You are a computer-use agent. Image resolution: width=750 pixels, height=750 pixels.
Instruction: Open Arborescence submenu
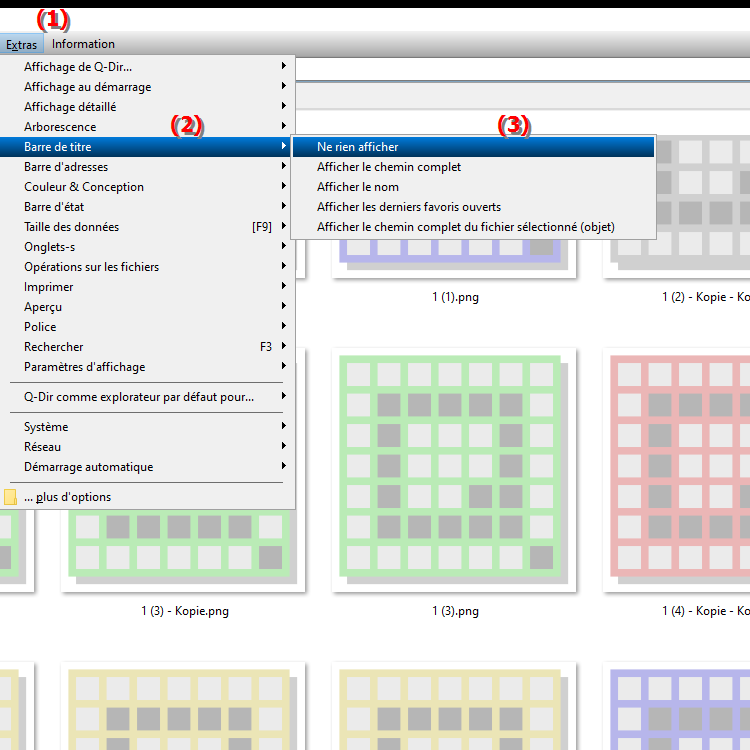click(147, 127)
